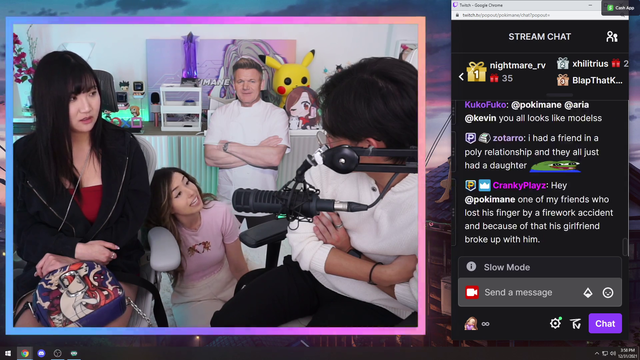The width and height of the screenshot is (640, 360).
Task: Click the chat window scrollbar thumb
Action: click(x=625, y=247)
